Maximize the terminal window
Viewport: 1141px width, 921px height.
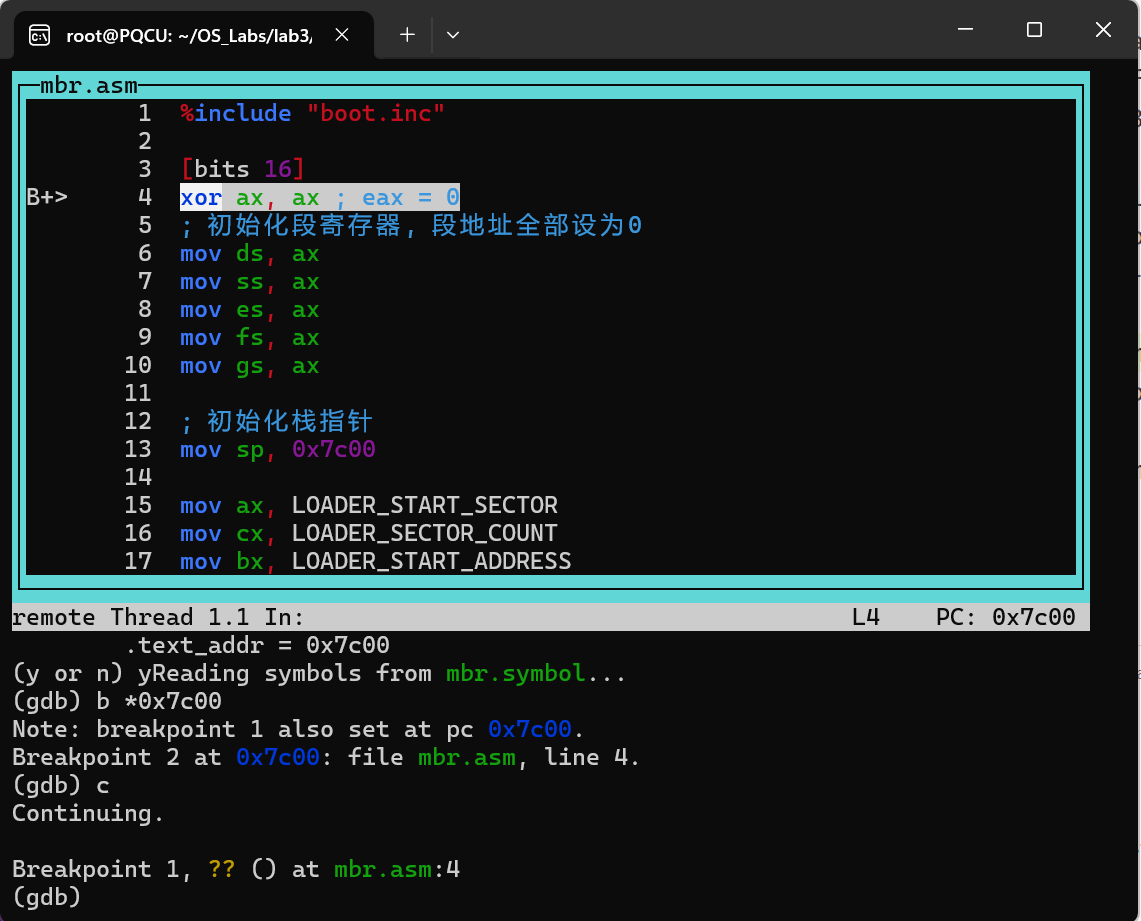(1034, 30)
